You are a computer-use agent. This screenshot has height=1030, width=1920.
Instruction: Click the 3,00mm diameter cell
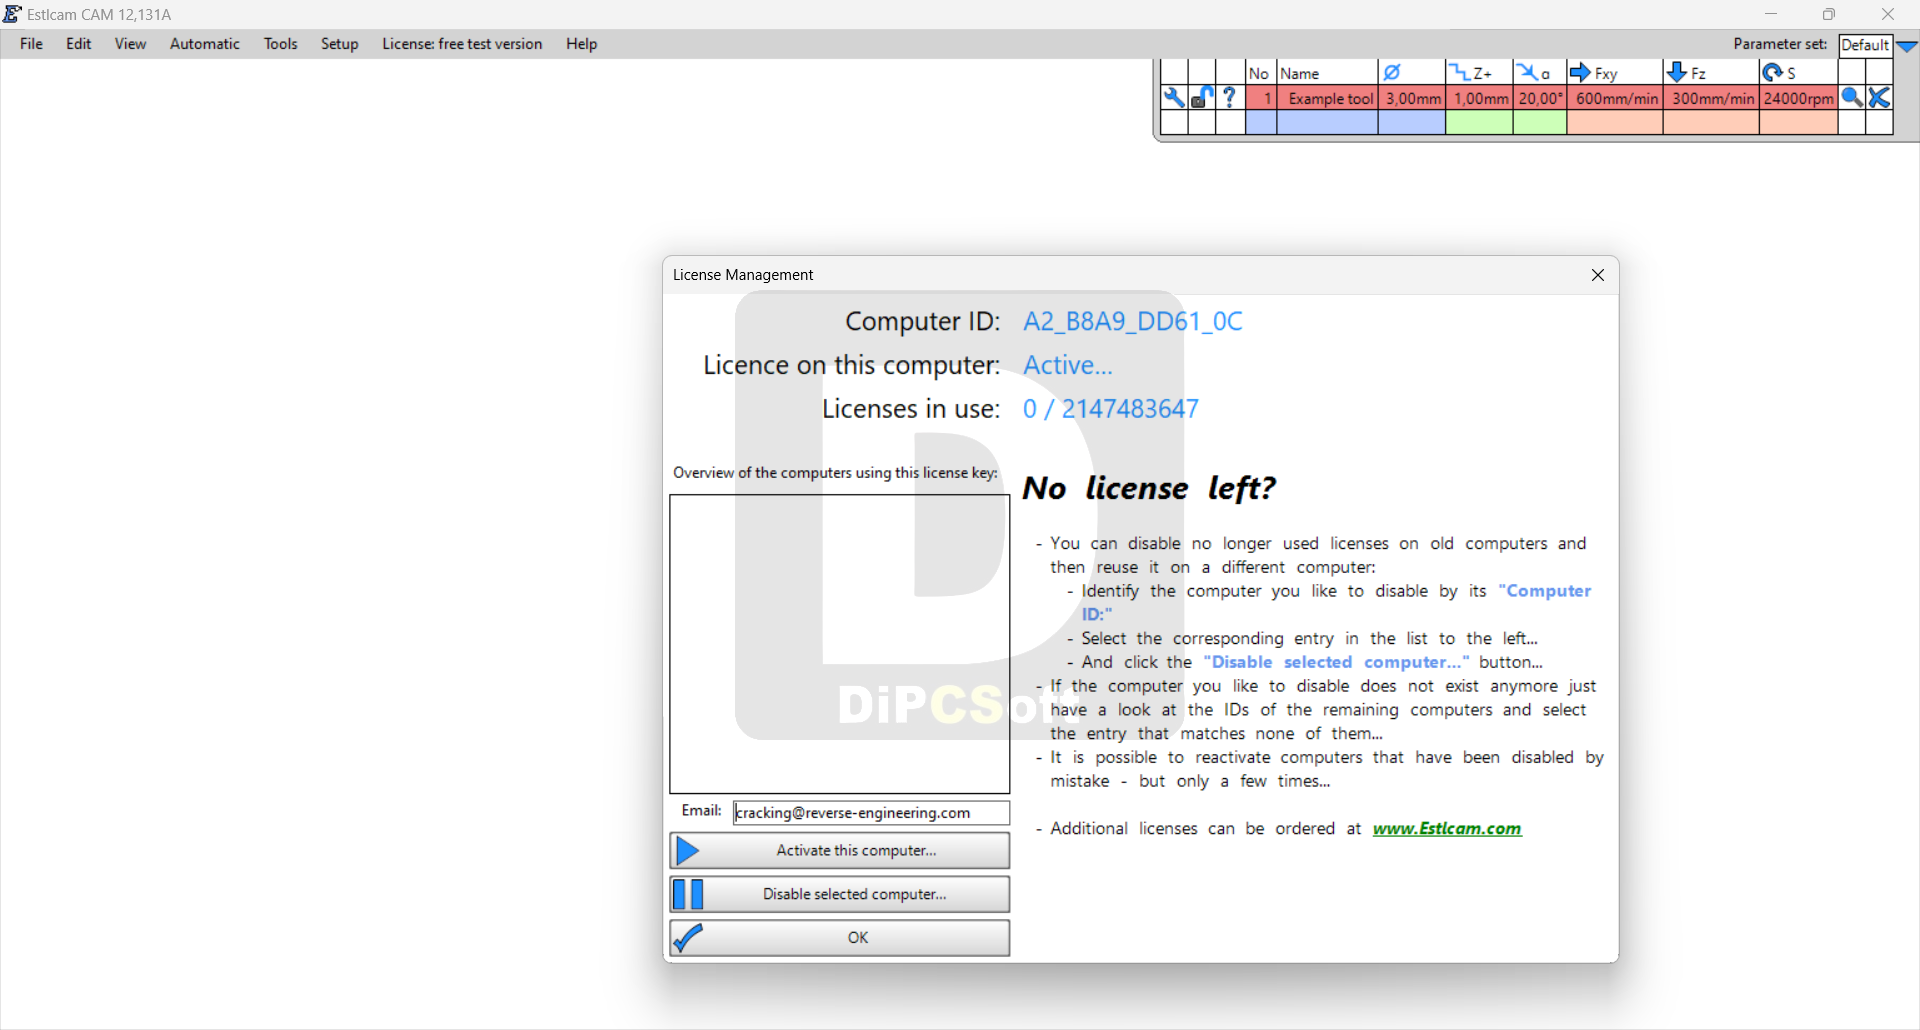pyautogui.click(x=1412, y=98)
